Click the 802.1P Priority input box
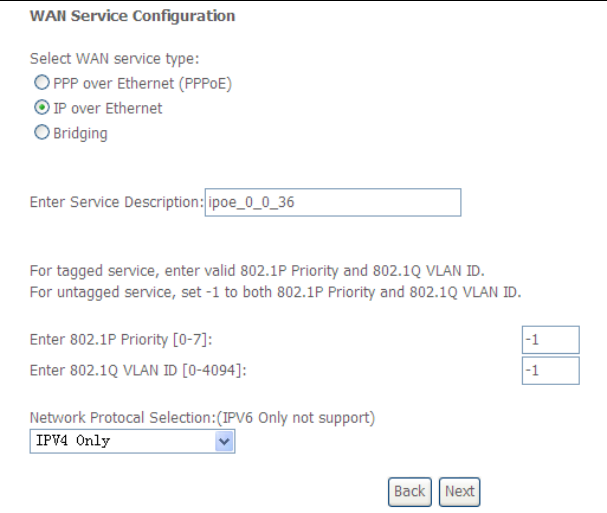 tap(550, 340)
